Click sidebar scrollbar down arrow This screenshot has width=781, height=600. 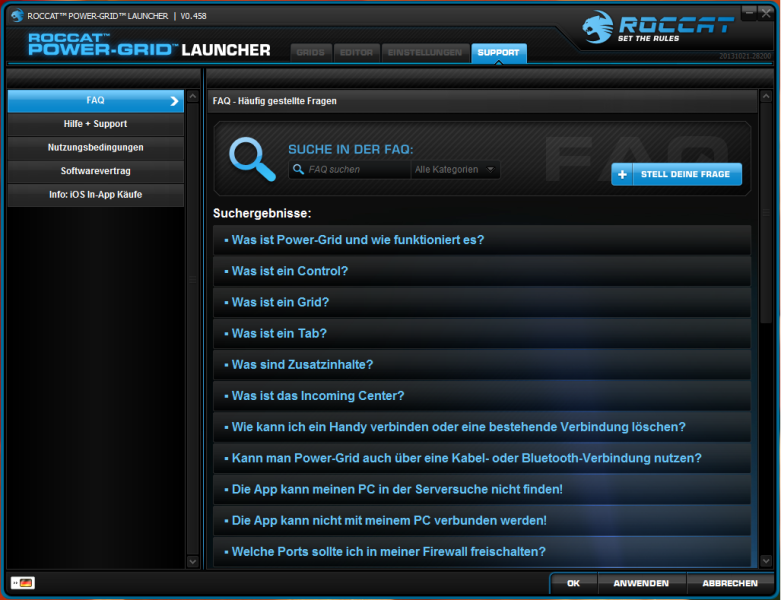(x=193, y=562)
